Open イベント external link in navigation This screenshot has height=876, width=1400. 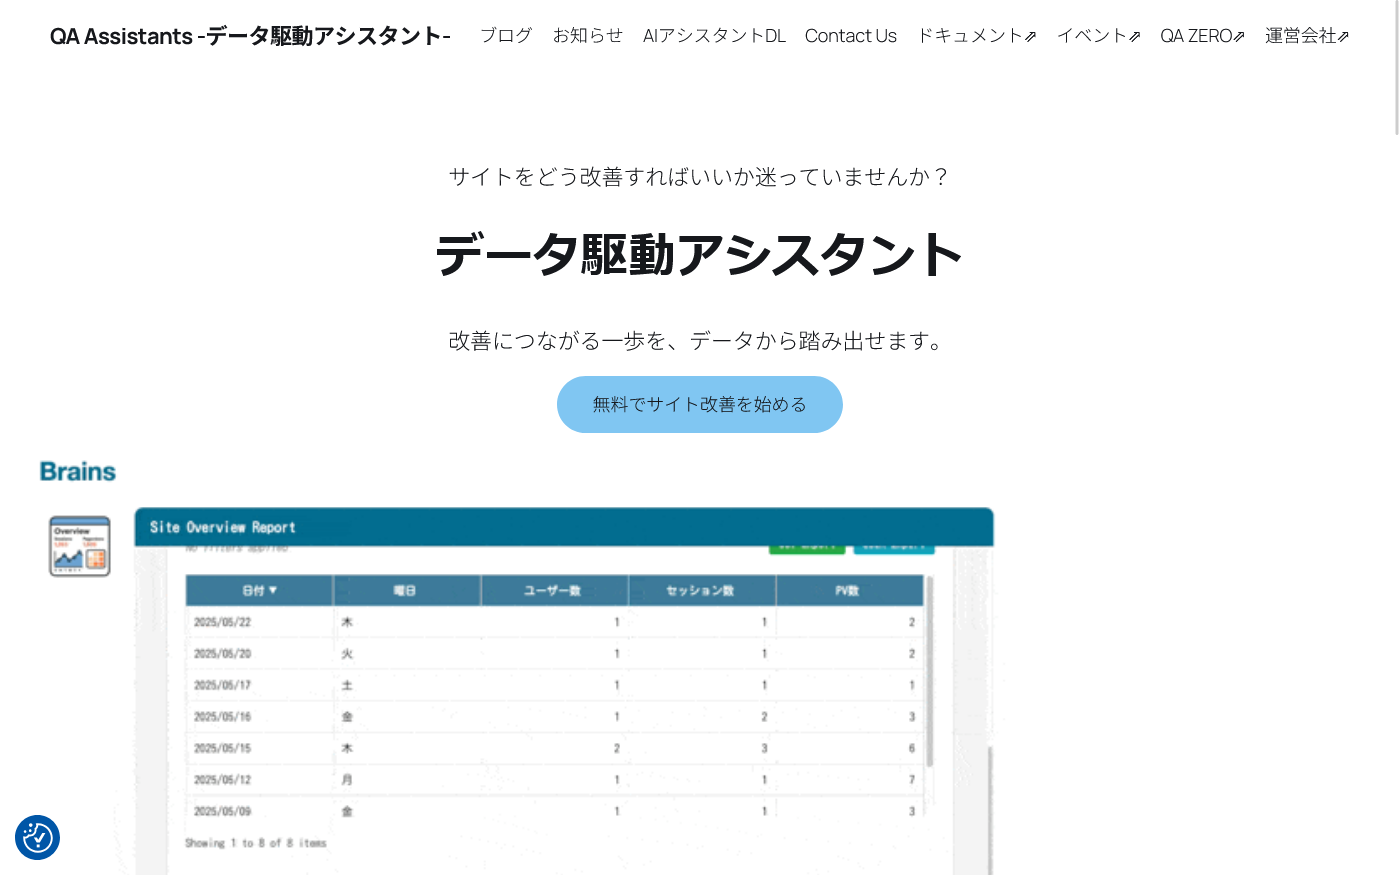click(x=1098, y=36)
